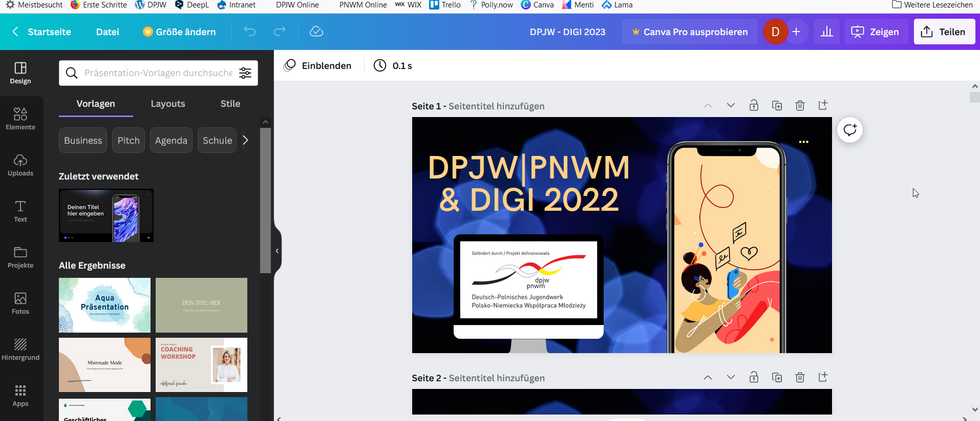Add new page after Seite 2
Image resolution: width=980 pixels, height=421 pixels.
click(x=822, y=377)
